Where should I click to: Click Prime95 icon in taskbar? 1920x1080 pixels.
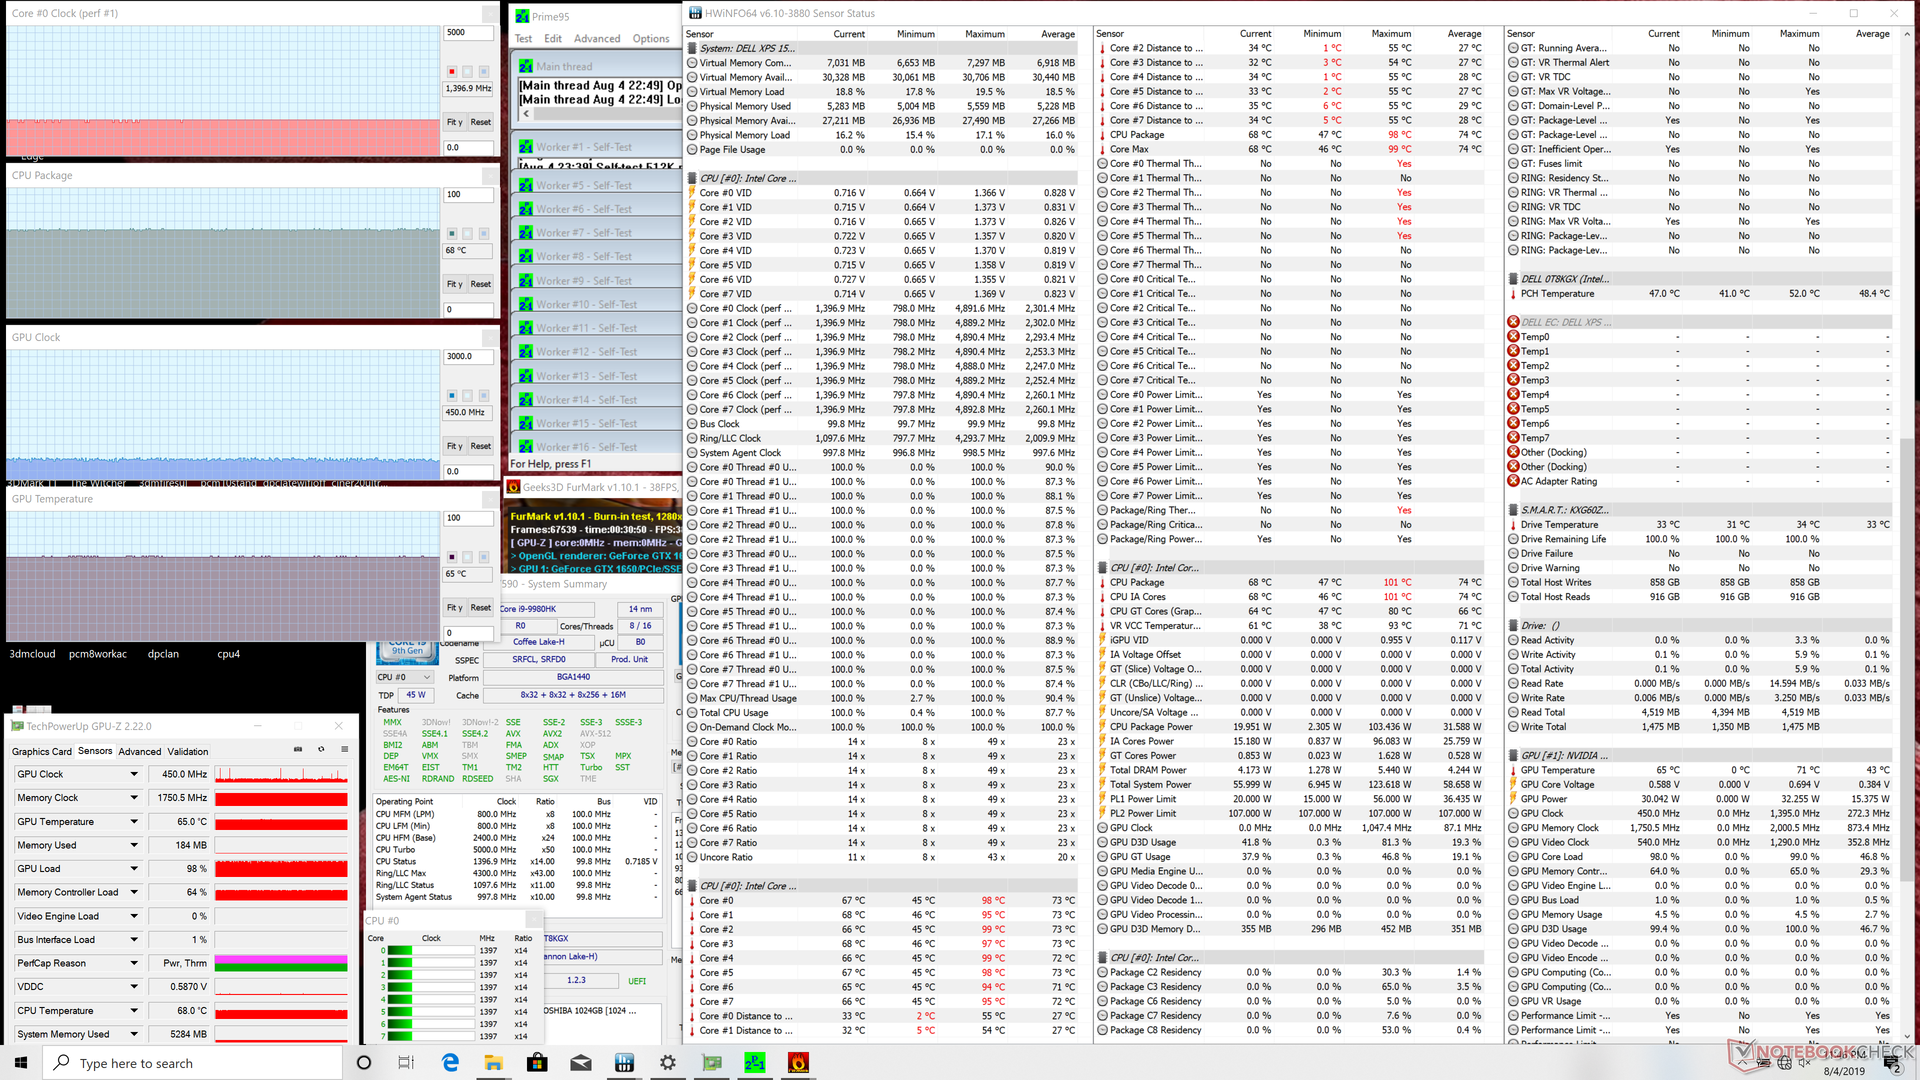(754, 1062)
